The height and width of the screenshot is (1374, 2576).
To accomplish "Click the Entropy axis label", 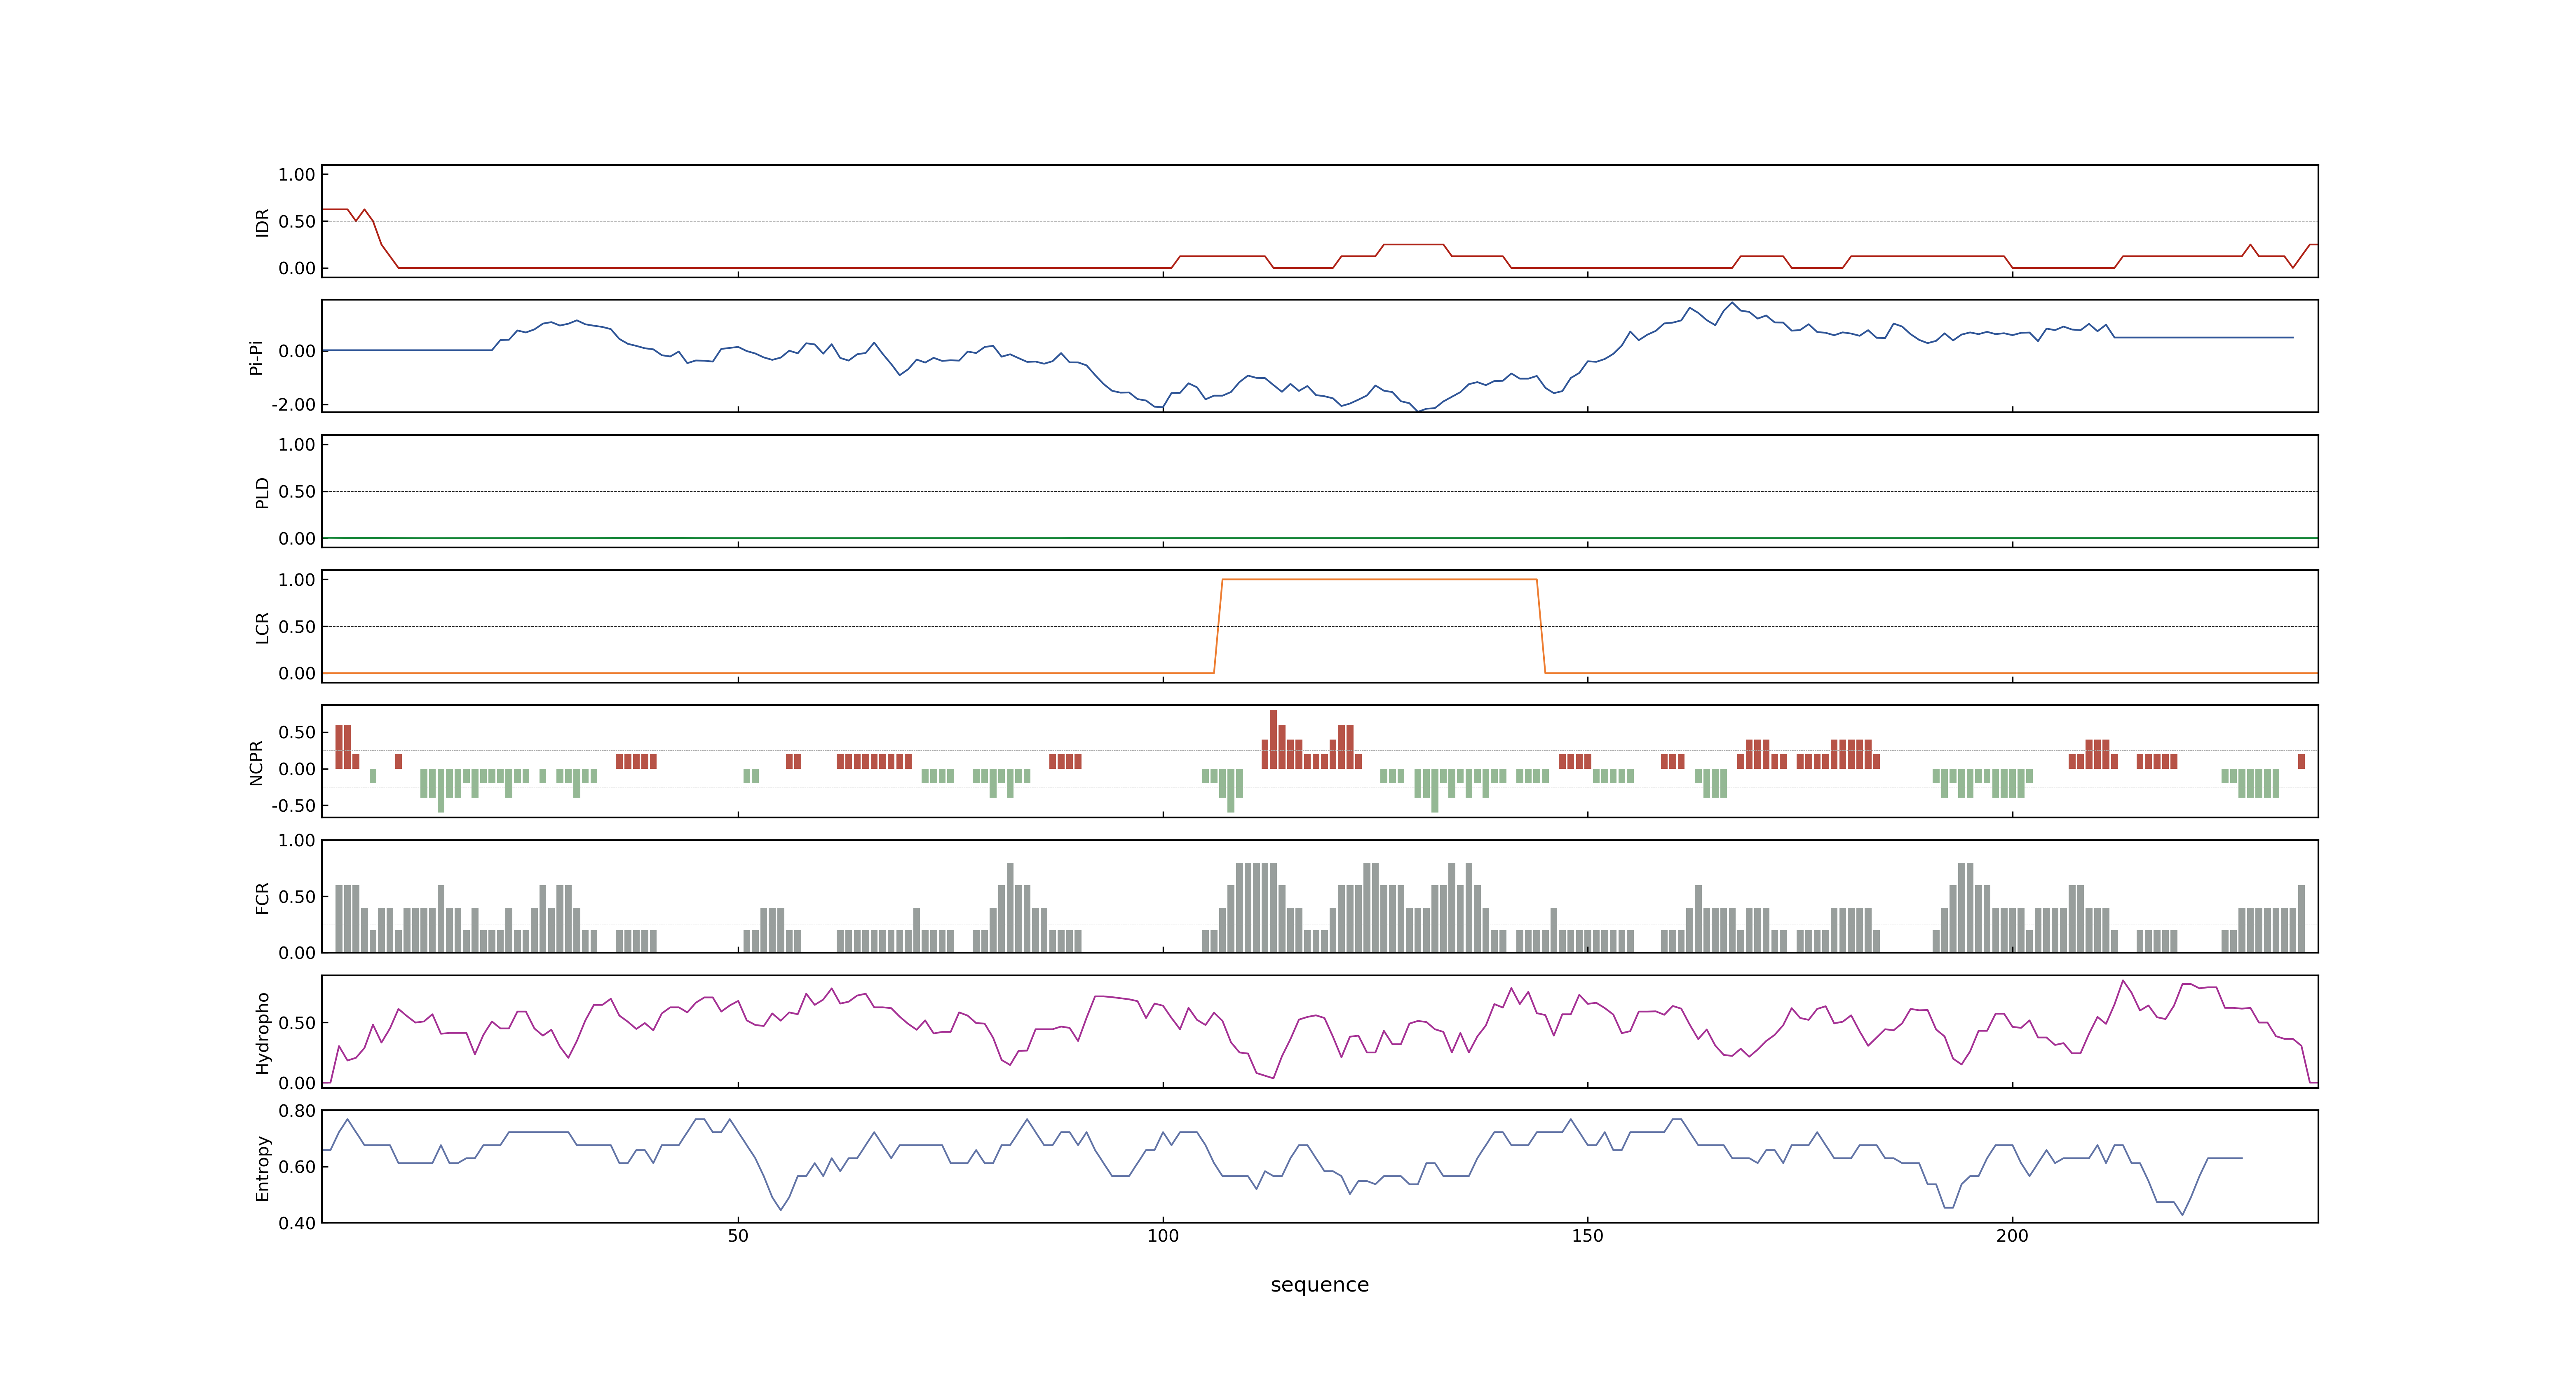I will coord(262,1168).
